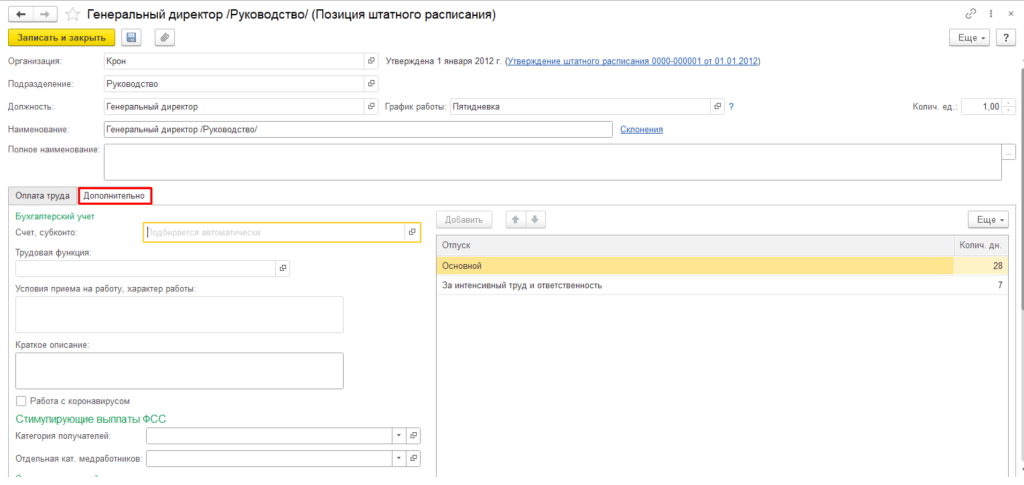1024x485 pixels.
Task: Select the Дополнительно tab
Action: 114,195
